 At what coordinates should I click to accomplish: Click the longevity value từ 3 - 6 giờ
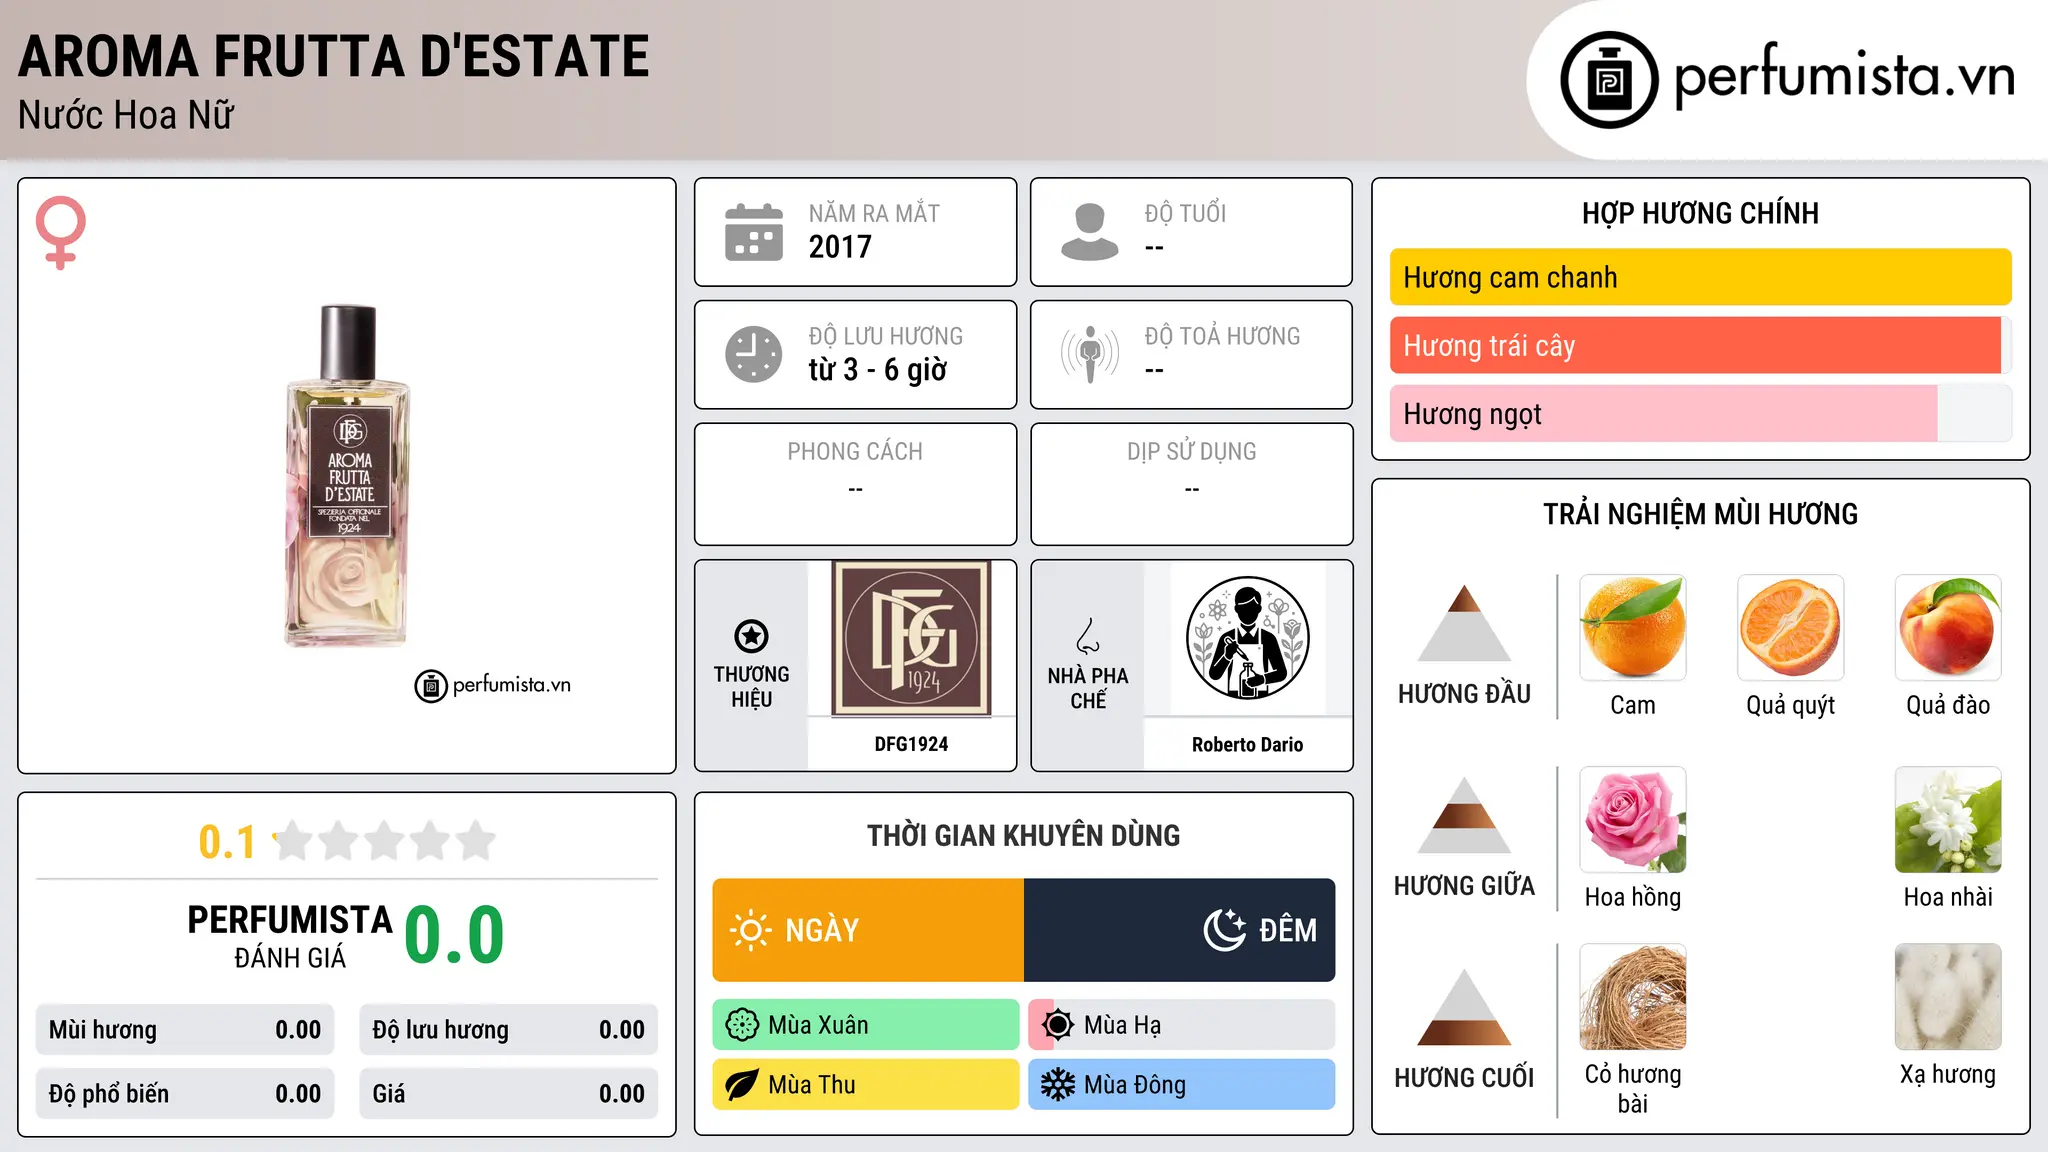pyautogui.click(x=878, y=370)
